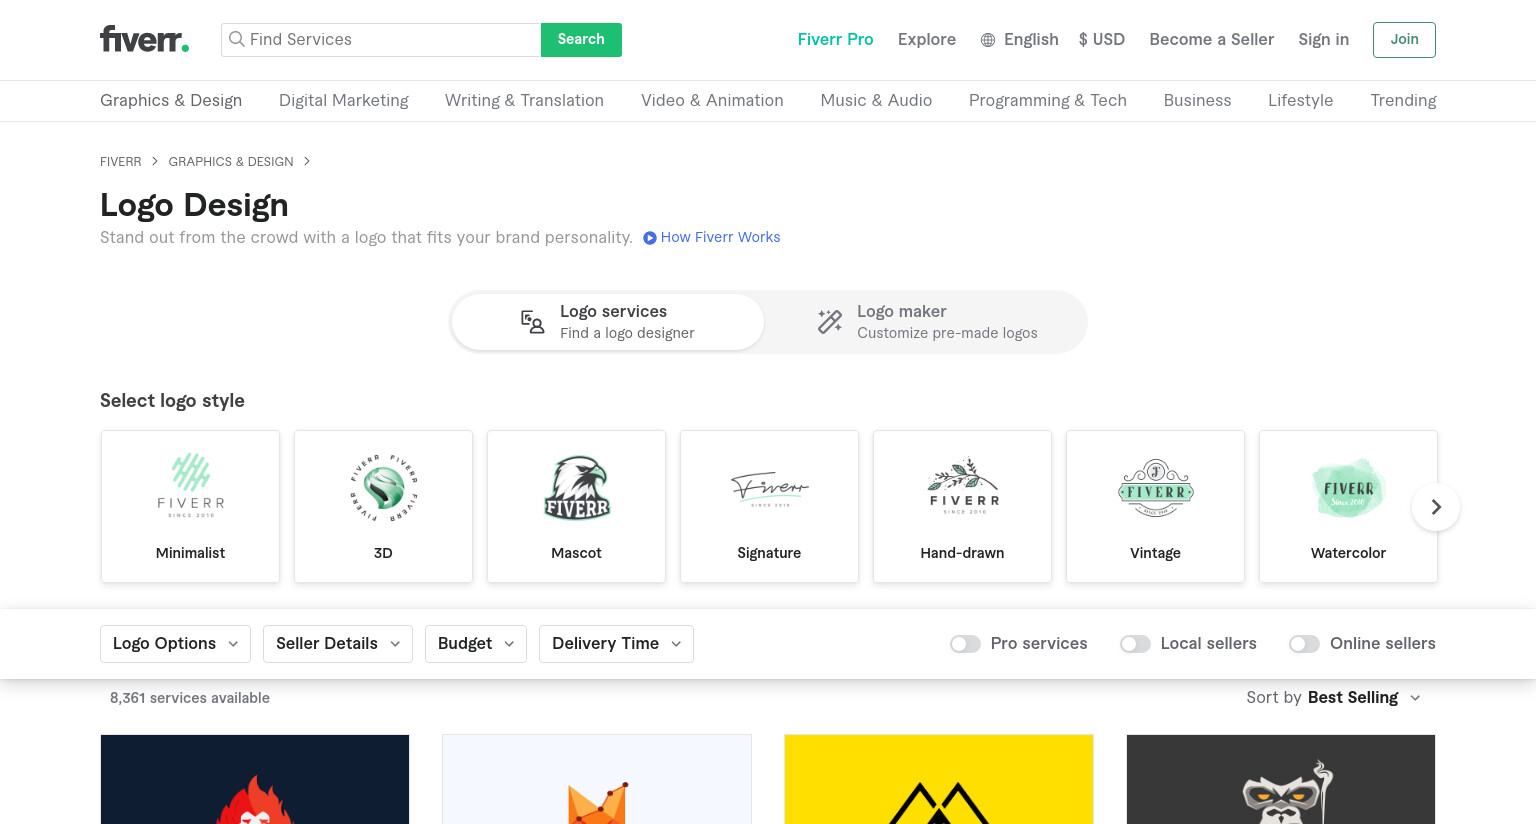The image size is (1536, 824).
Task: Select the 3D logo style
Action: coord(383,506)
